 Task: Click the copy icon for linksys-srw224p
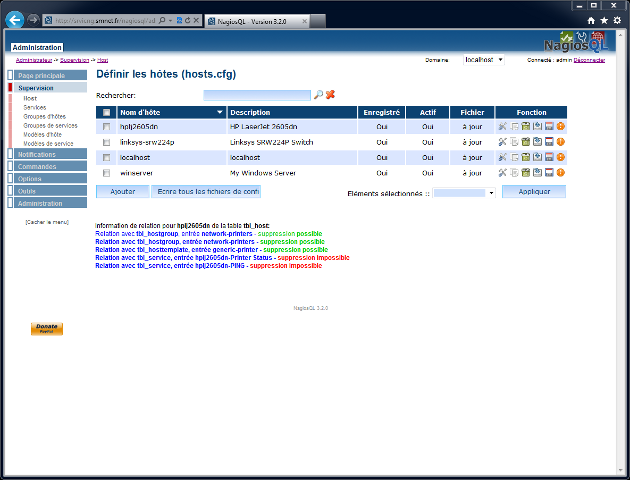(x=514, y=142)
